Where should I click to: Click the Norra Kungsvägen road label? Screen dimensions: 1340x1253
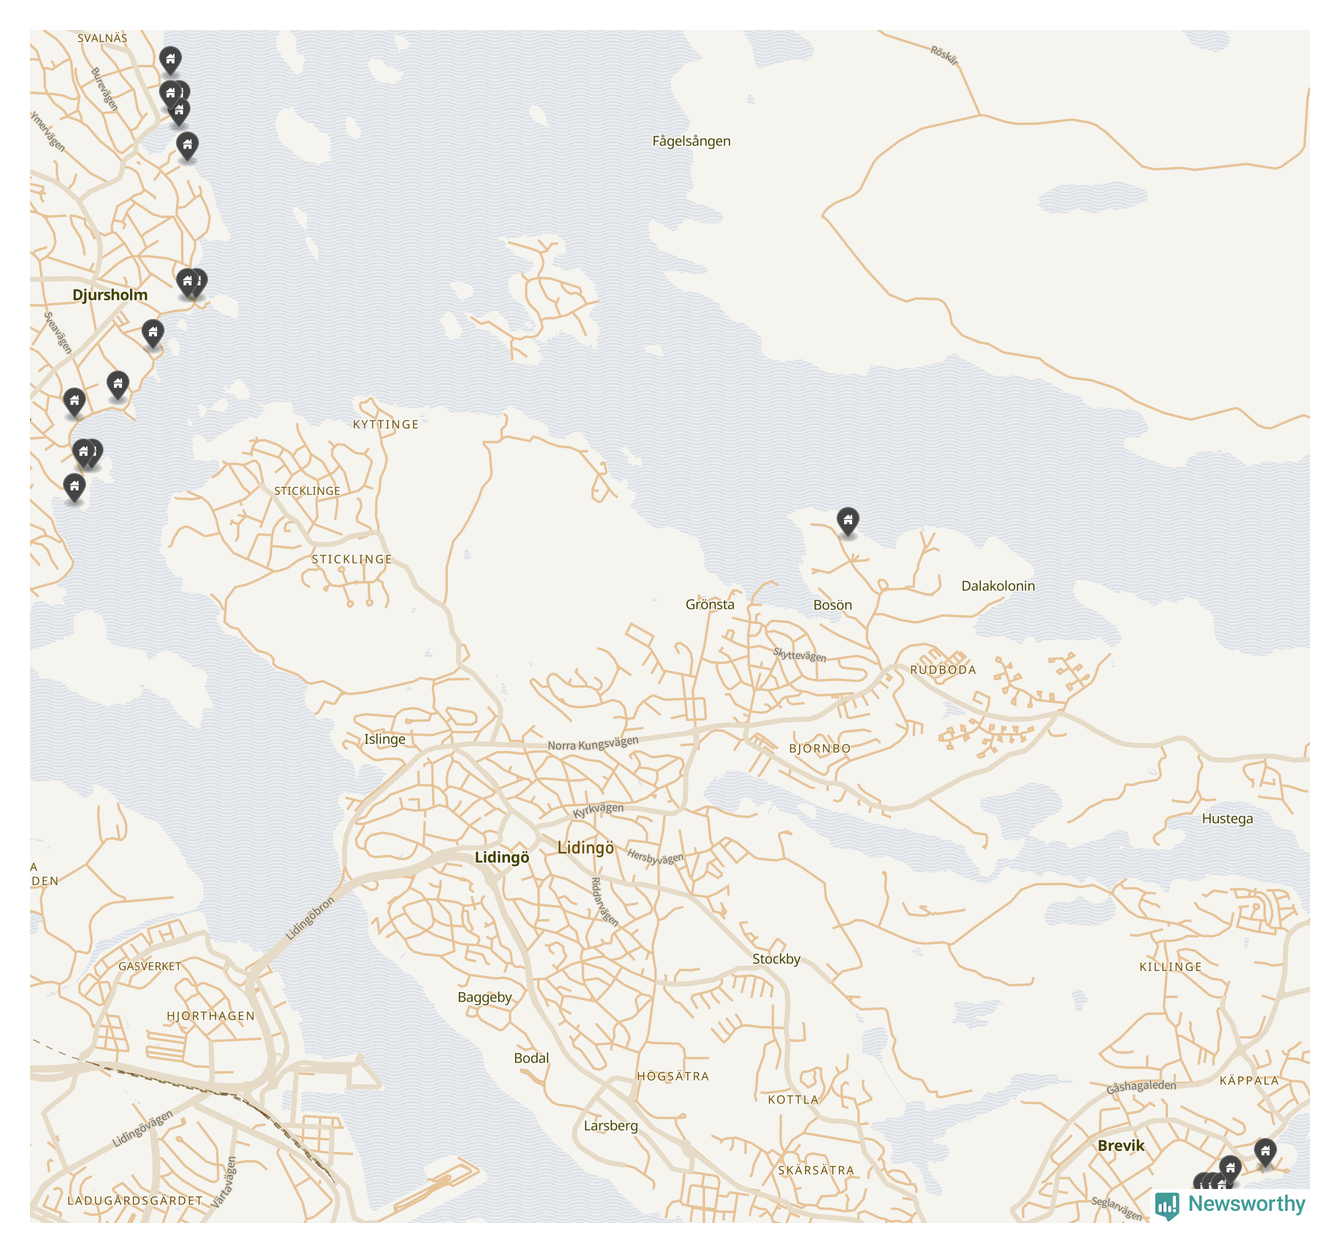592,744
